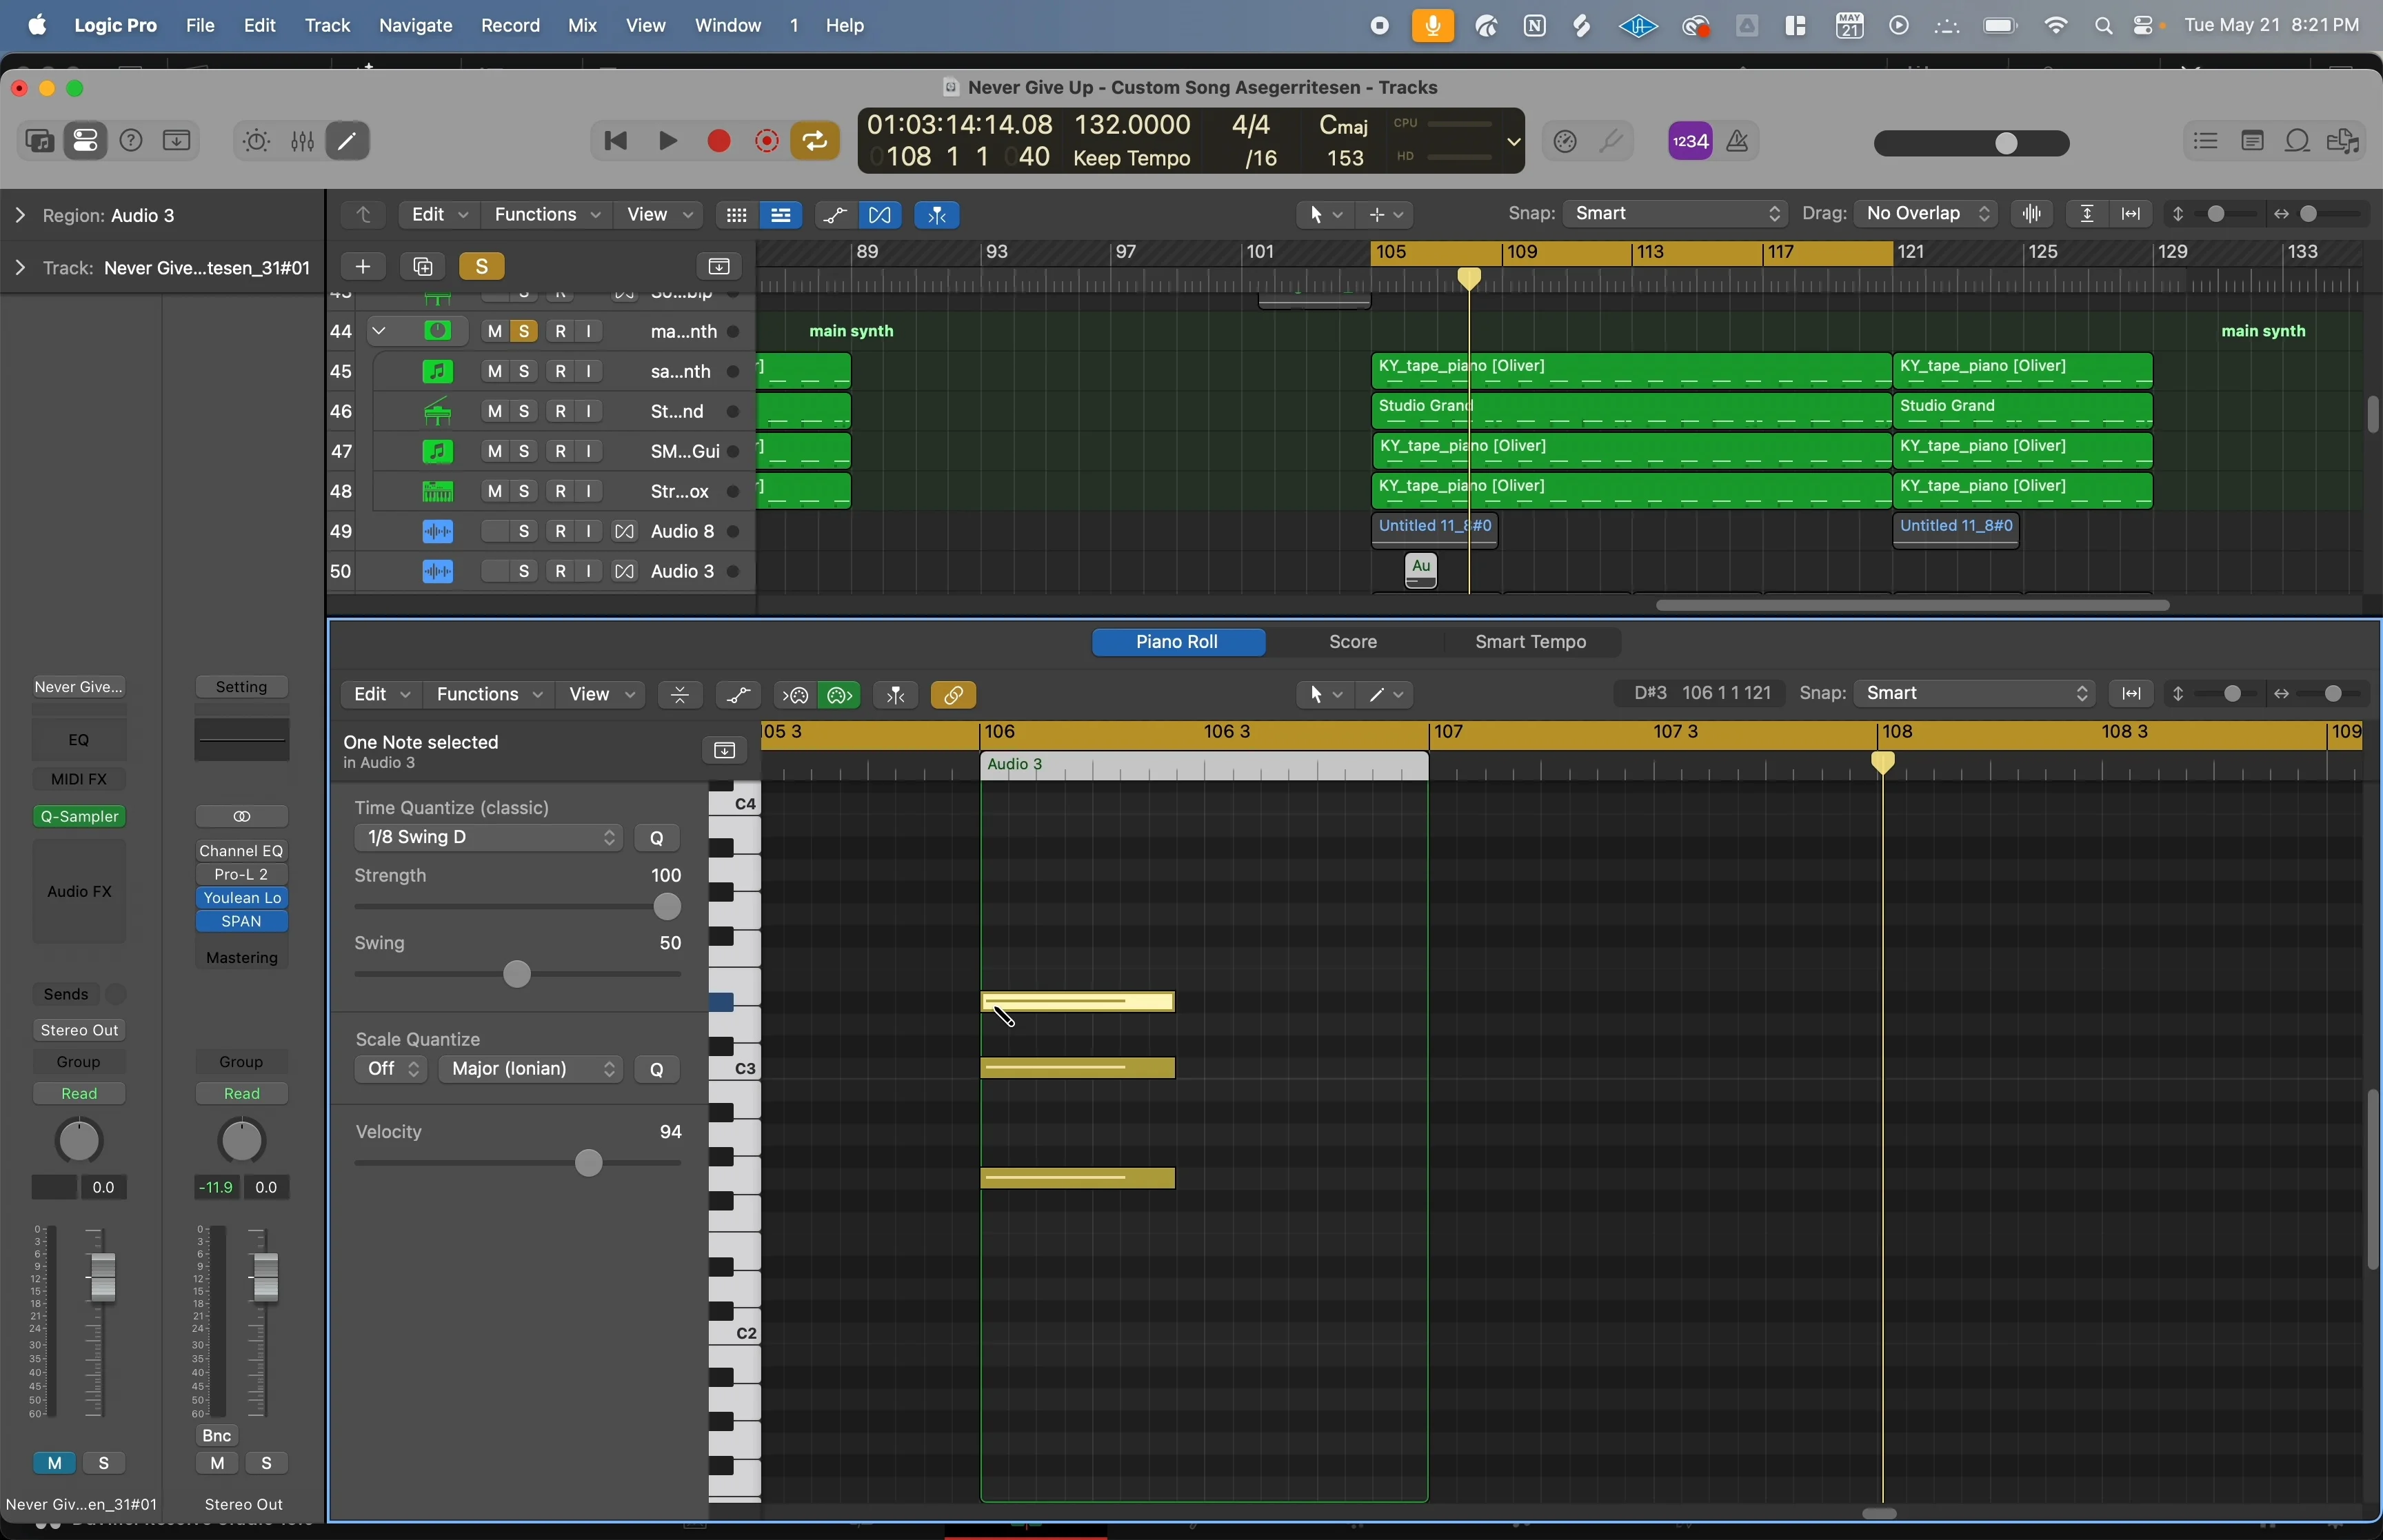Click the Q button next to Time Quantize
Image resolution: width=2383 pixels, height=1540 pixels.
[x=656, y=837]
